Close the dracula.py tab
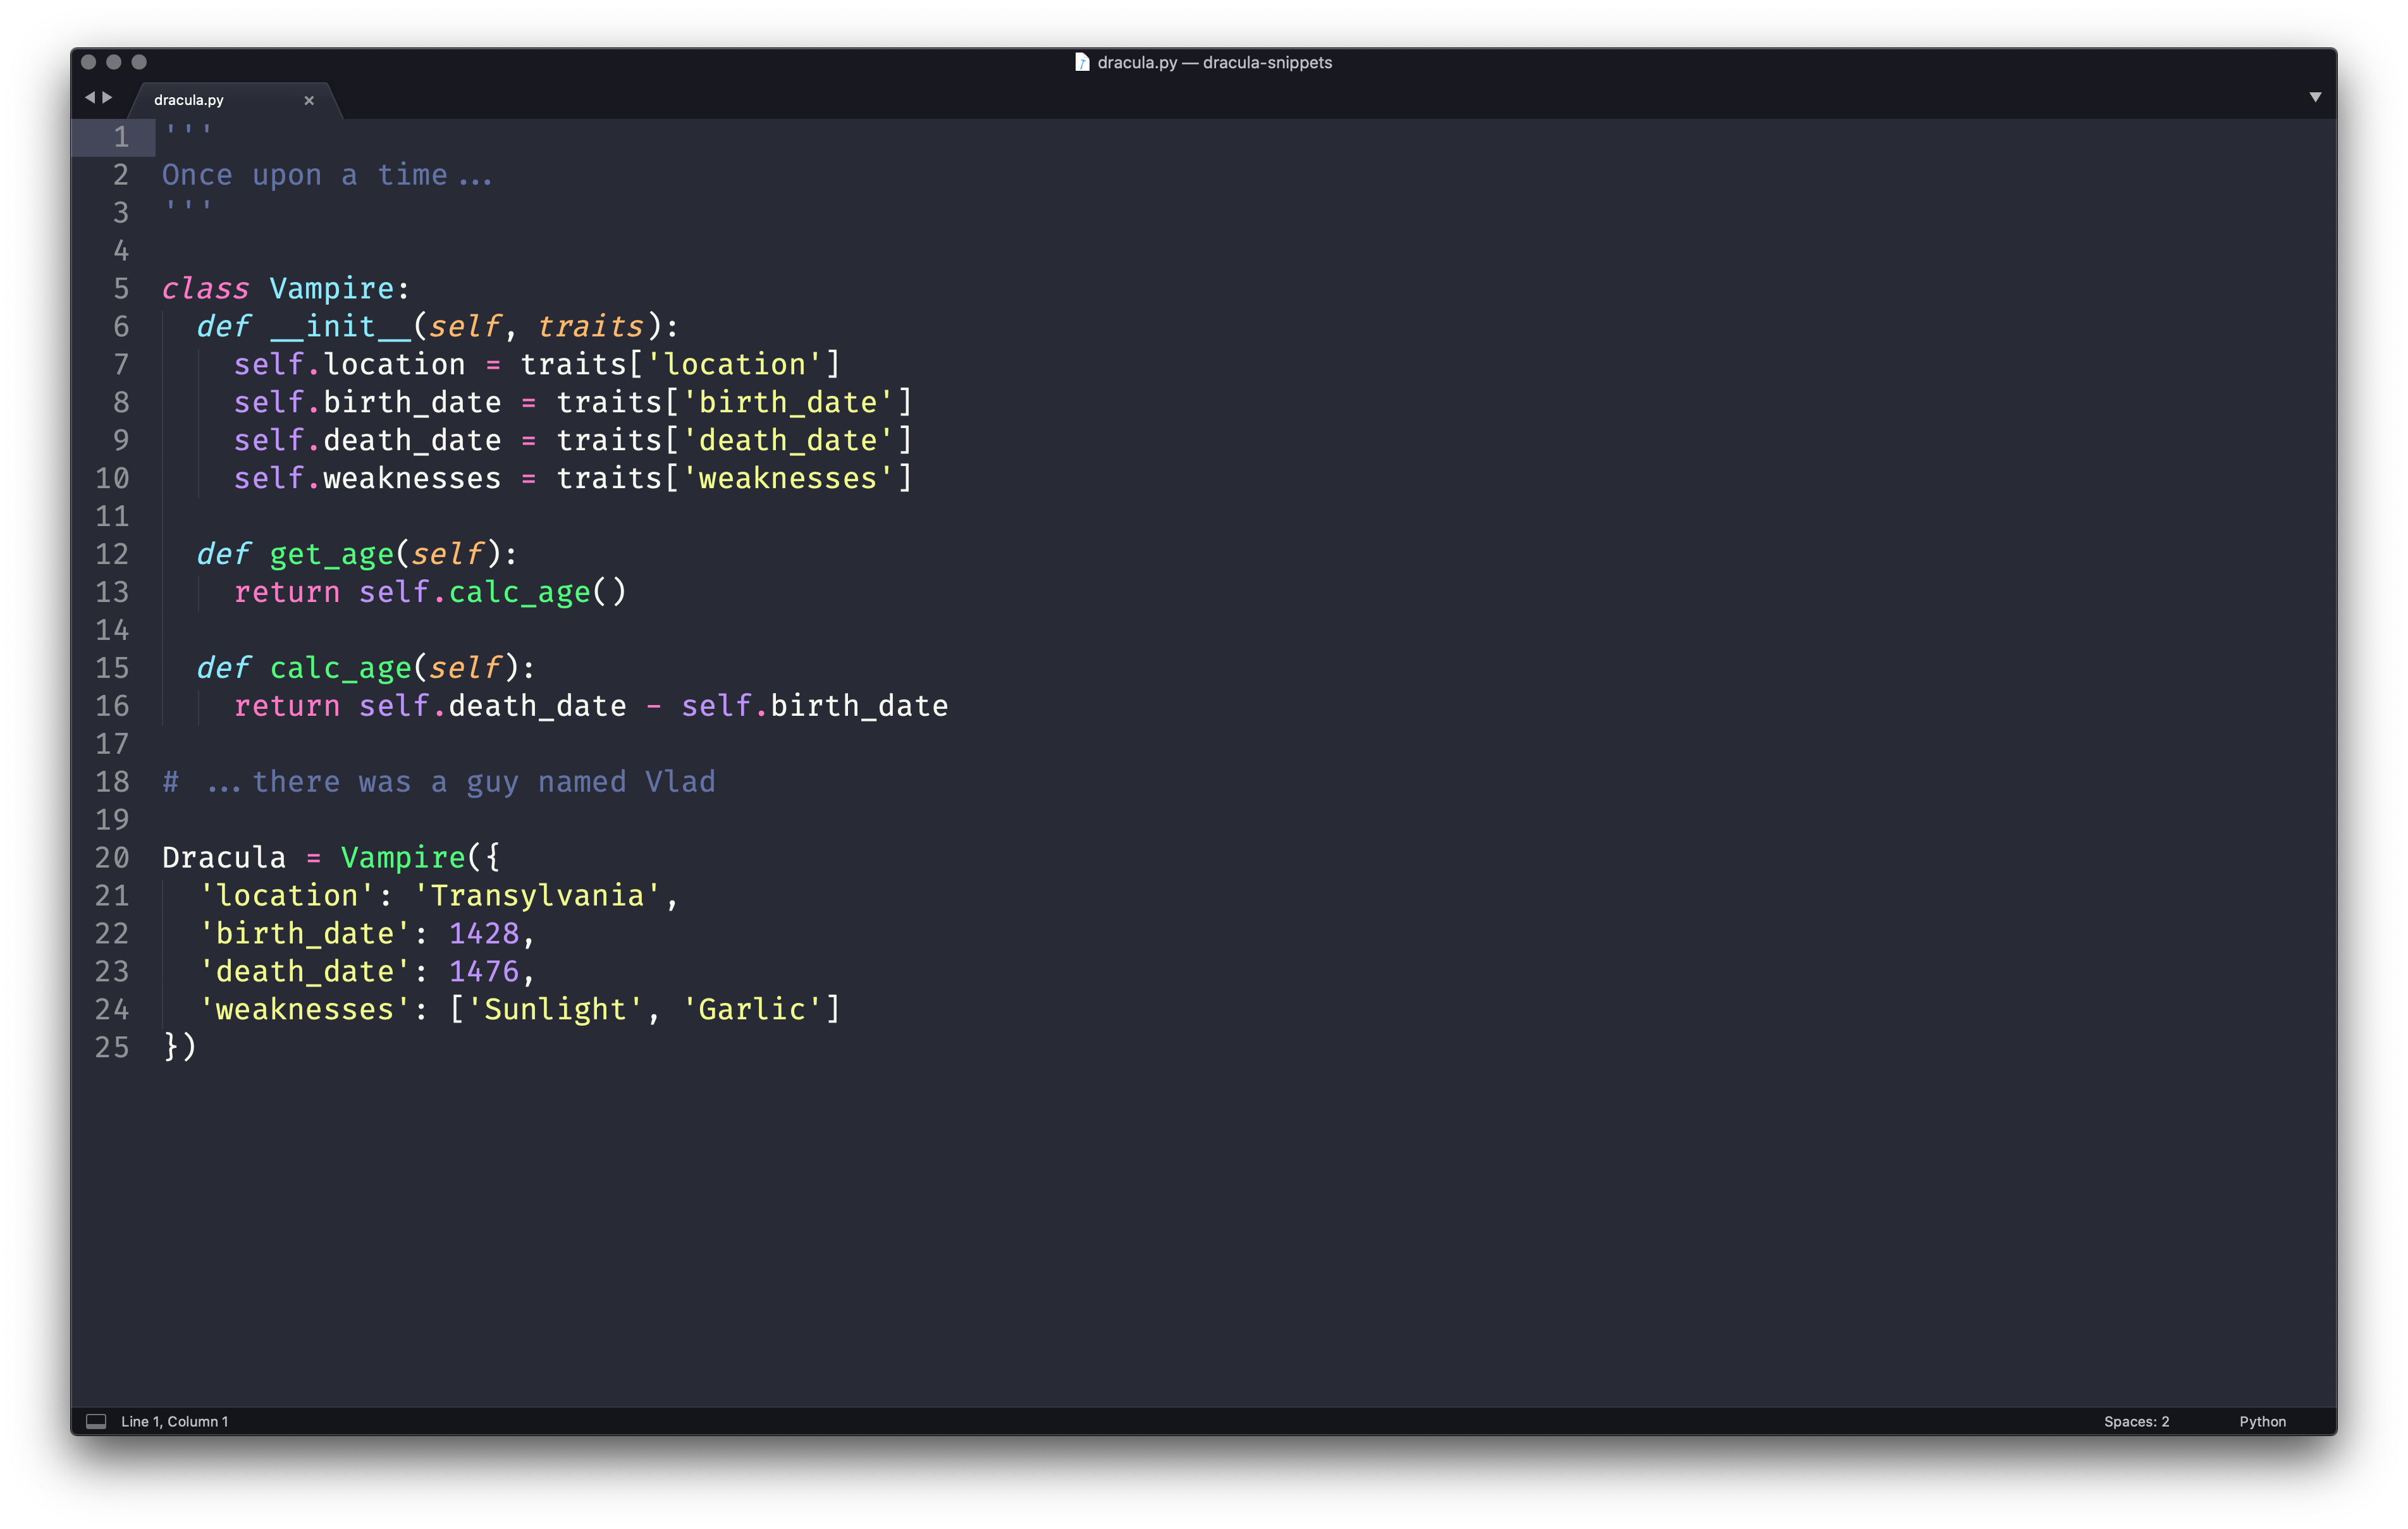 pos(309,100)
